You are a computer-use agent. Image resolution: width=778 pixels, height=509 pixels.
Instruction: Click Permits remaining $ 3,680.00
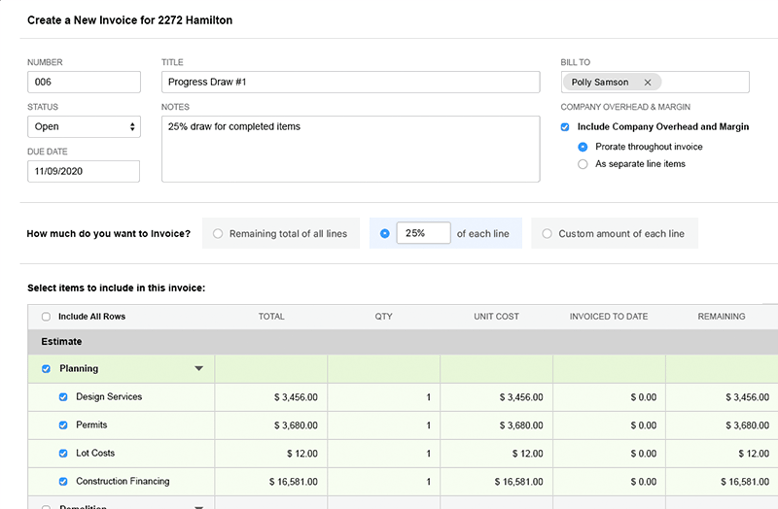coord(747,426)
